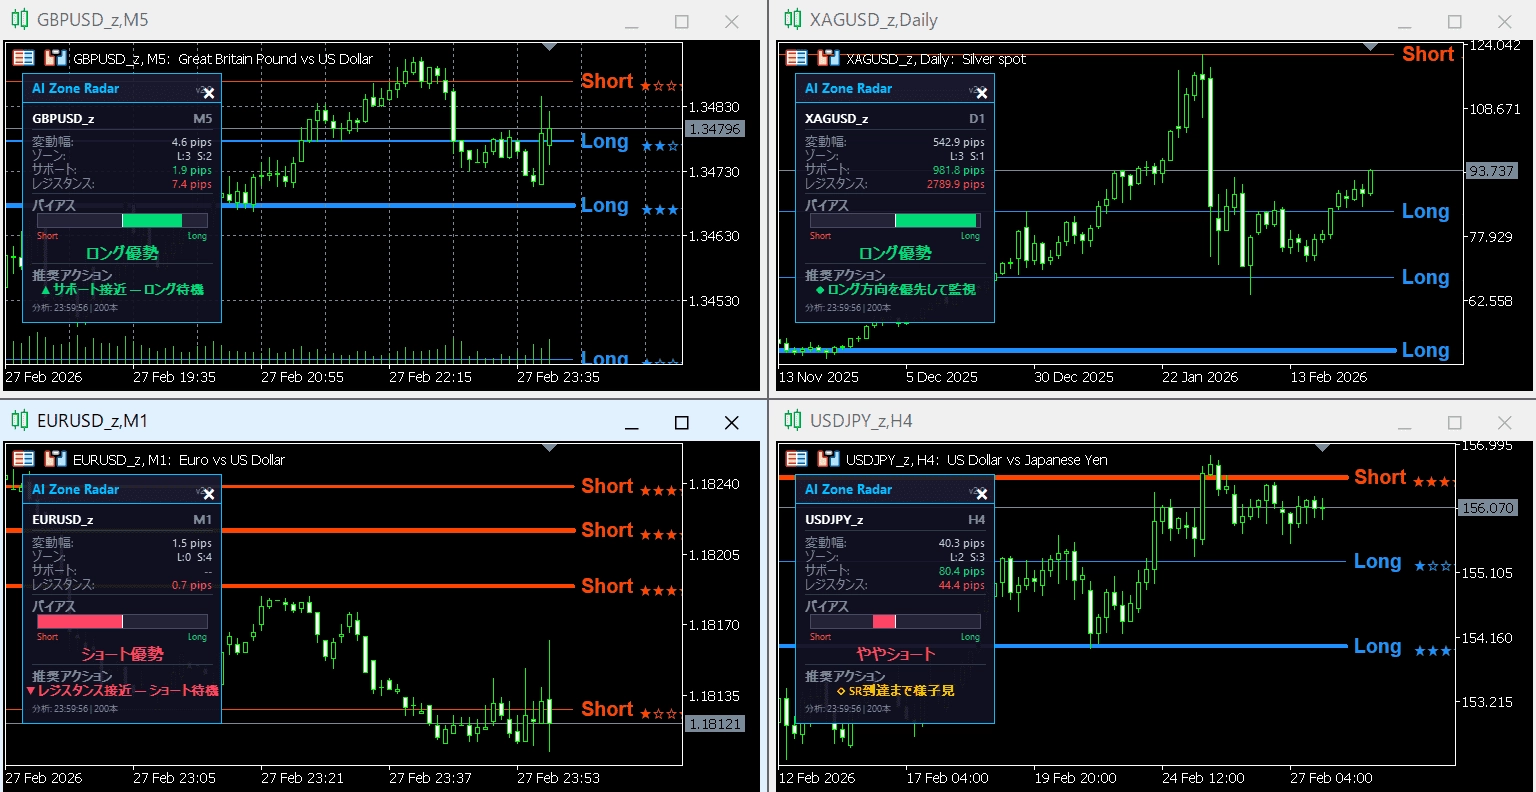Click the two-star Long label on GBPUSD chart

604,142
